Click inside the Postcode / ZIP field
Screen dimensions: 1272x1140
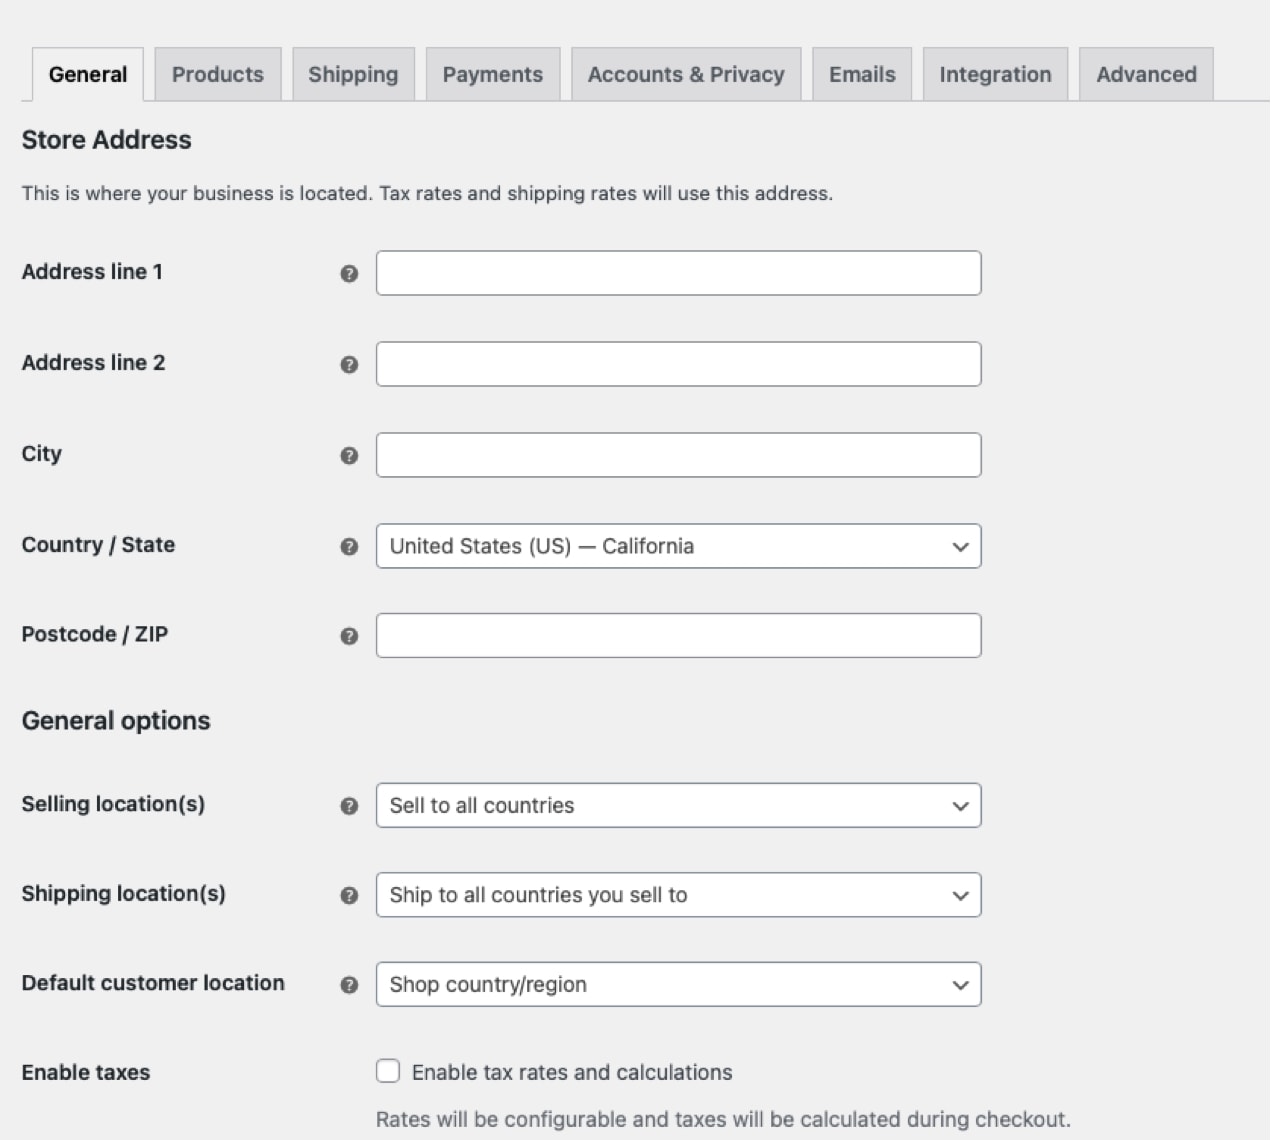click(678, 635)
